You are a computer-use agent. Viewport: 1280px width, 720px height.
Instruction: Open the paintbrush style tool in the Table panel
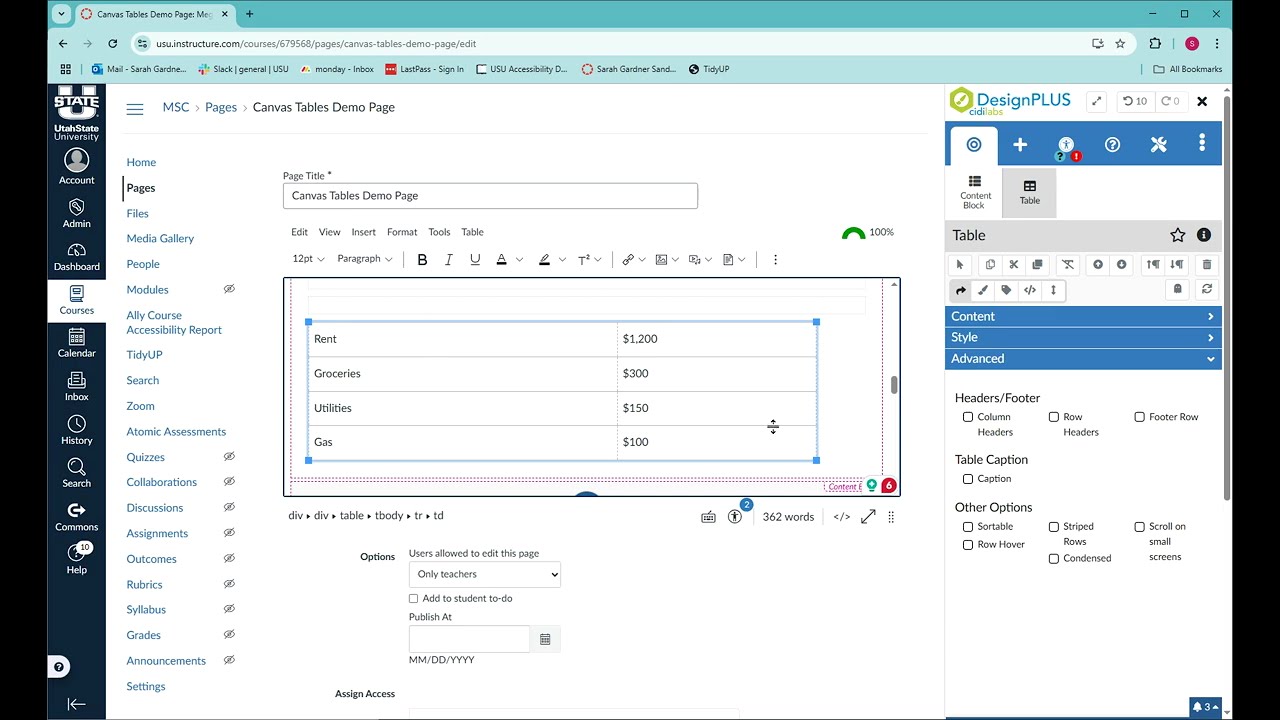[x=983, y=290]
